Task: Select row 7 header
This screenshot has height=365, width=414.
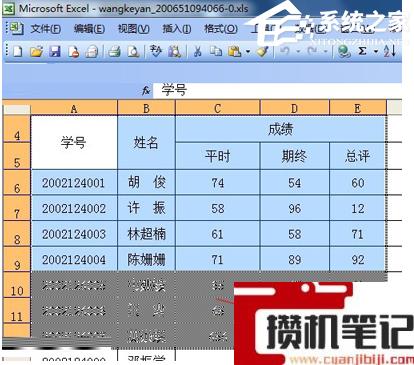Action: (17, 208)
